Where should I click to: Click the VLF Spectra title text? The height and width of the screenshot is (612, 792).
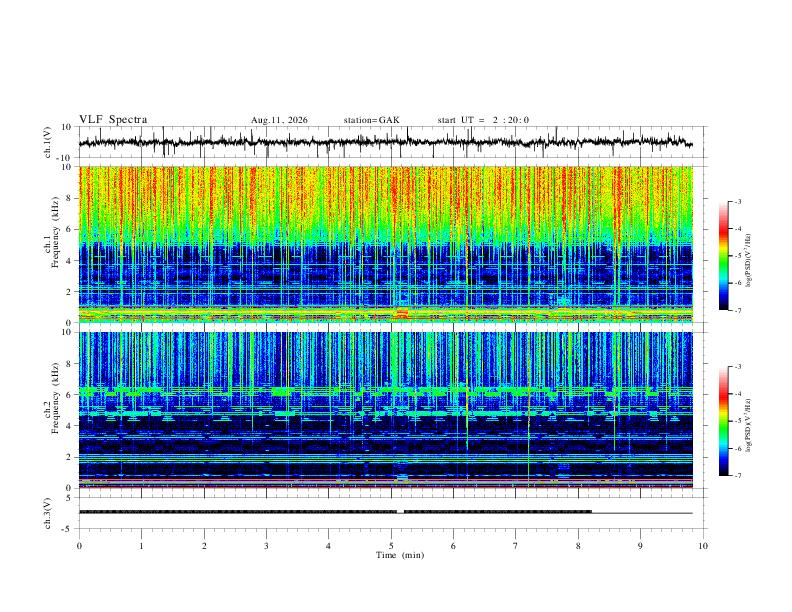(x=113, y=120)
